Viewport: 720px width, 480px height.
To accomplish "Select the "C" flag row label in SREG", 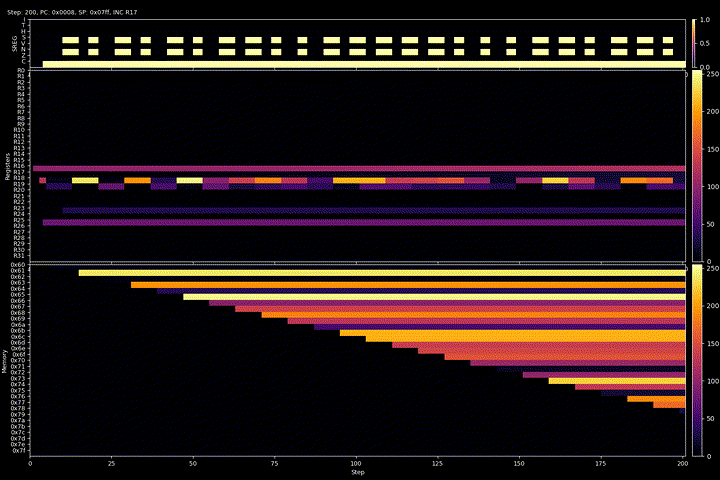I will pyautogui.click(x=23, y=61).
